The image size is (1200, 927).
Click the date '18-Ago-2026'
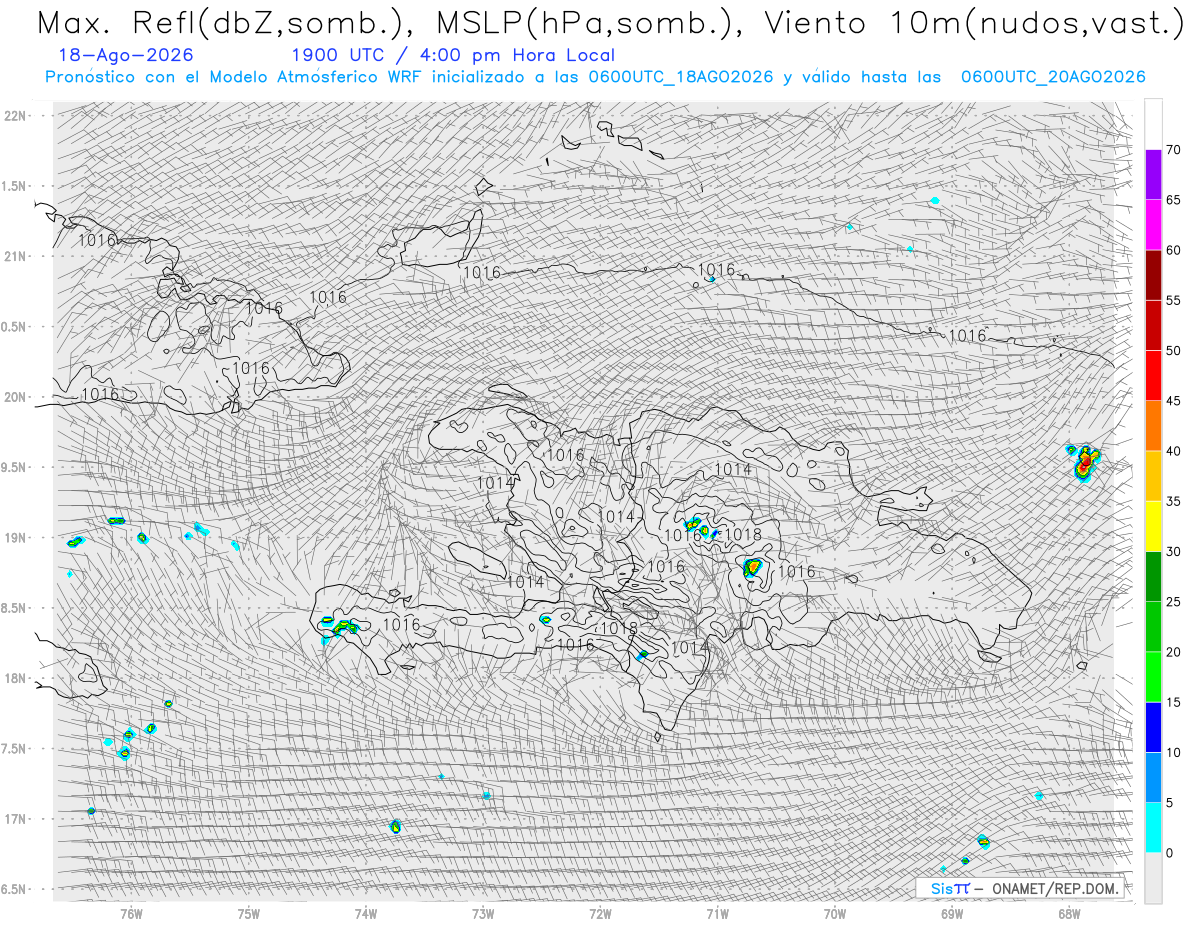coord(126,55)
